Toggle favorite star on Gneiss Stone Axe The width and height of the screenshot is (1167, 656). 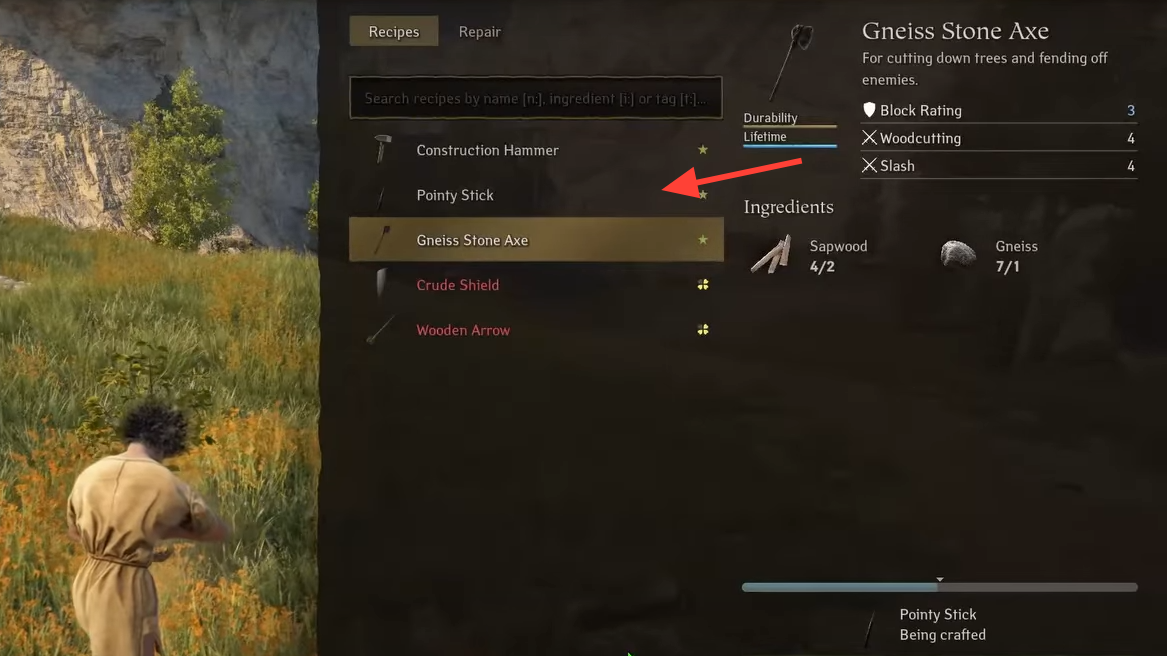tap(703, 240)
